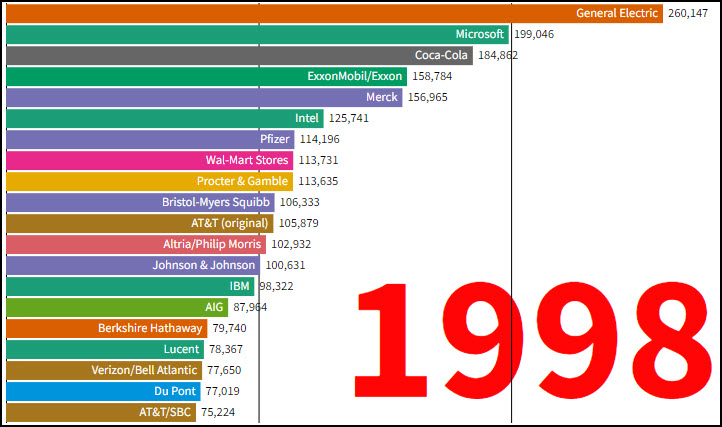Image resolution: width=722 pixels, height=427 pixels.
Task: Click the value 260,147
Action: coord(688,13)
